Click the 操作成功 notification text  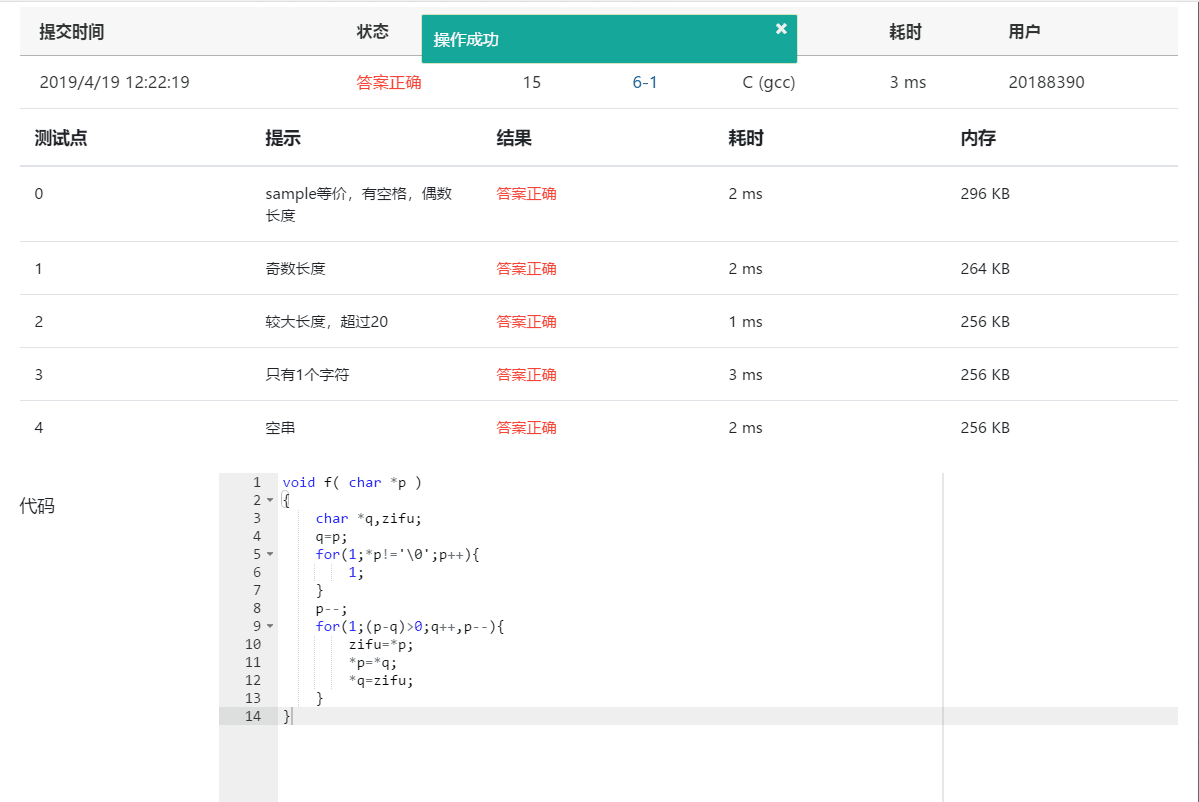tap(466, 40)
